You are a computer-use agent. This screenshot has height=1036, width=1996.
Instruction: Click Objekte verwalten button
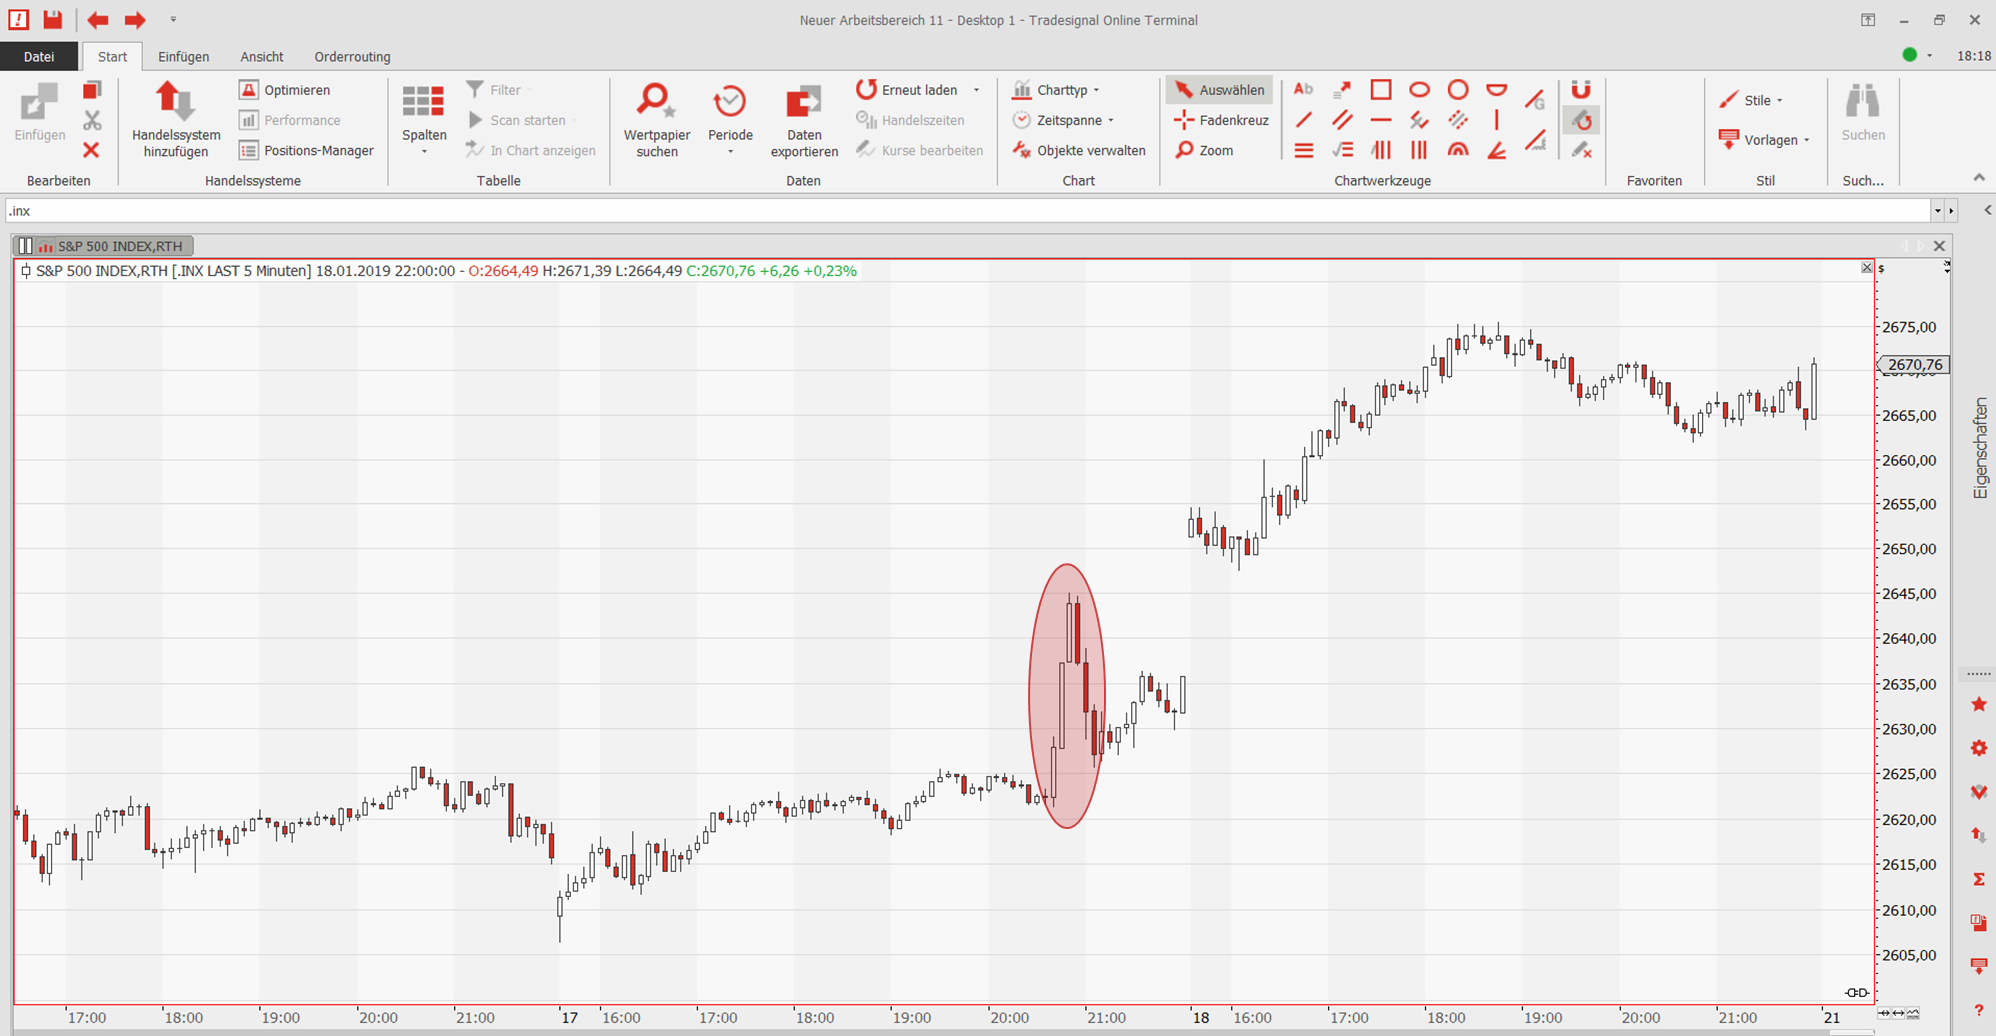click(1079, 150)
